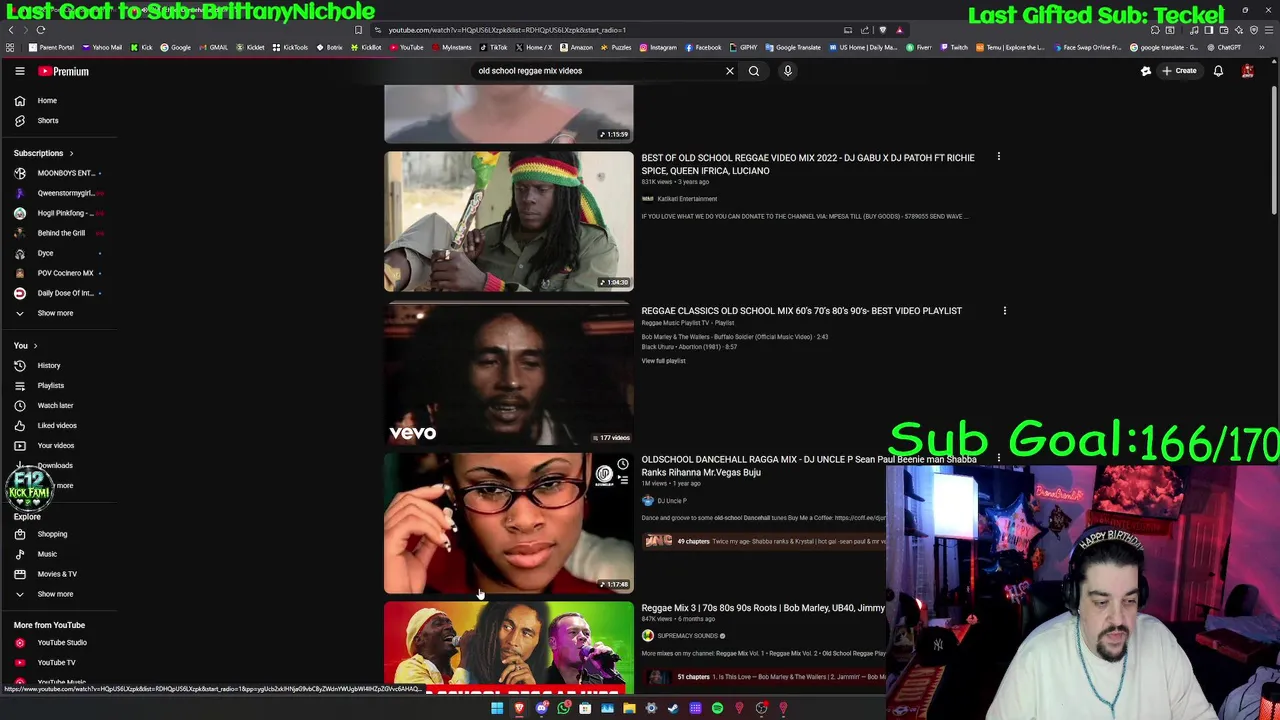The height and width of the screenshot is (720, 1280).
Task: Expand the 51 chapters row
Action: [x=763, y=677]
